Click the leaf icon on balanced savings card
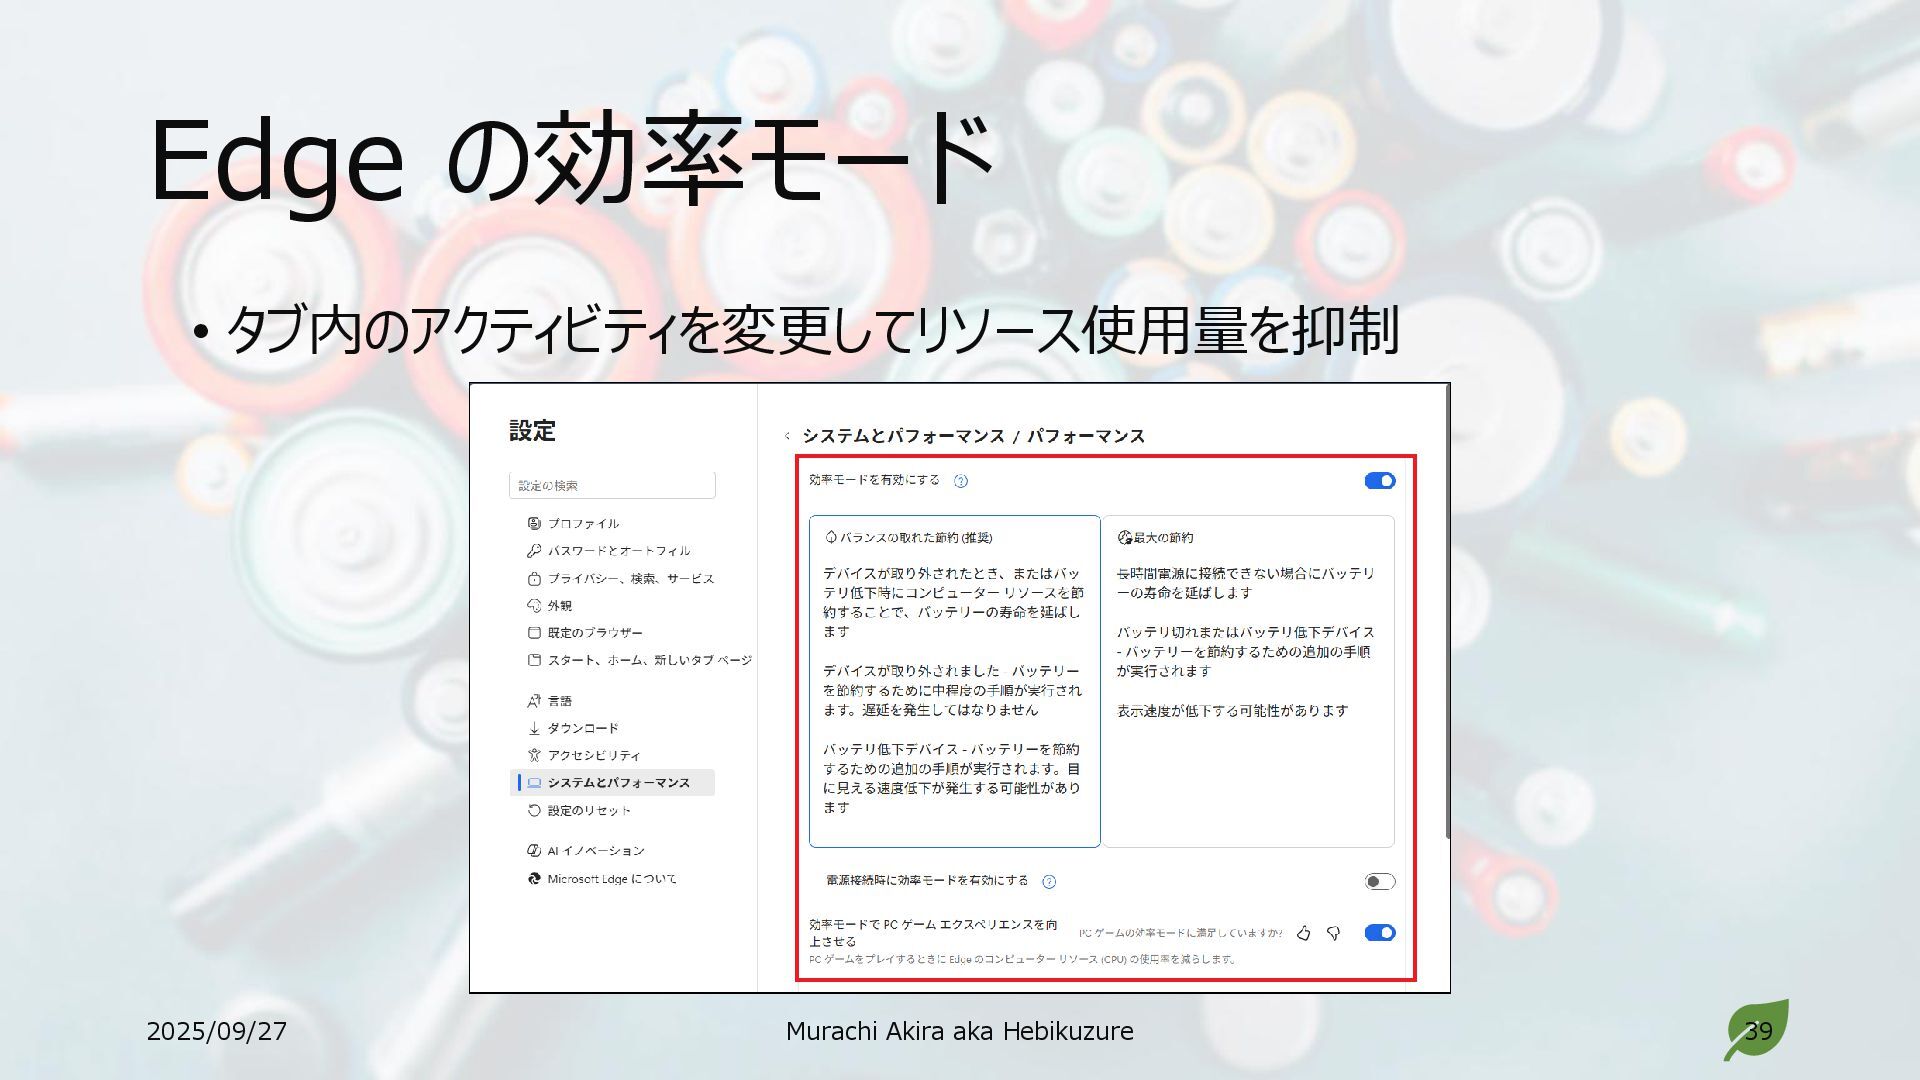1920x1080 pixels. tap(830, 538)
